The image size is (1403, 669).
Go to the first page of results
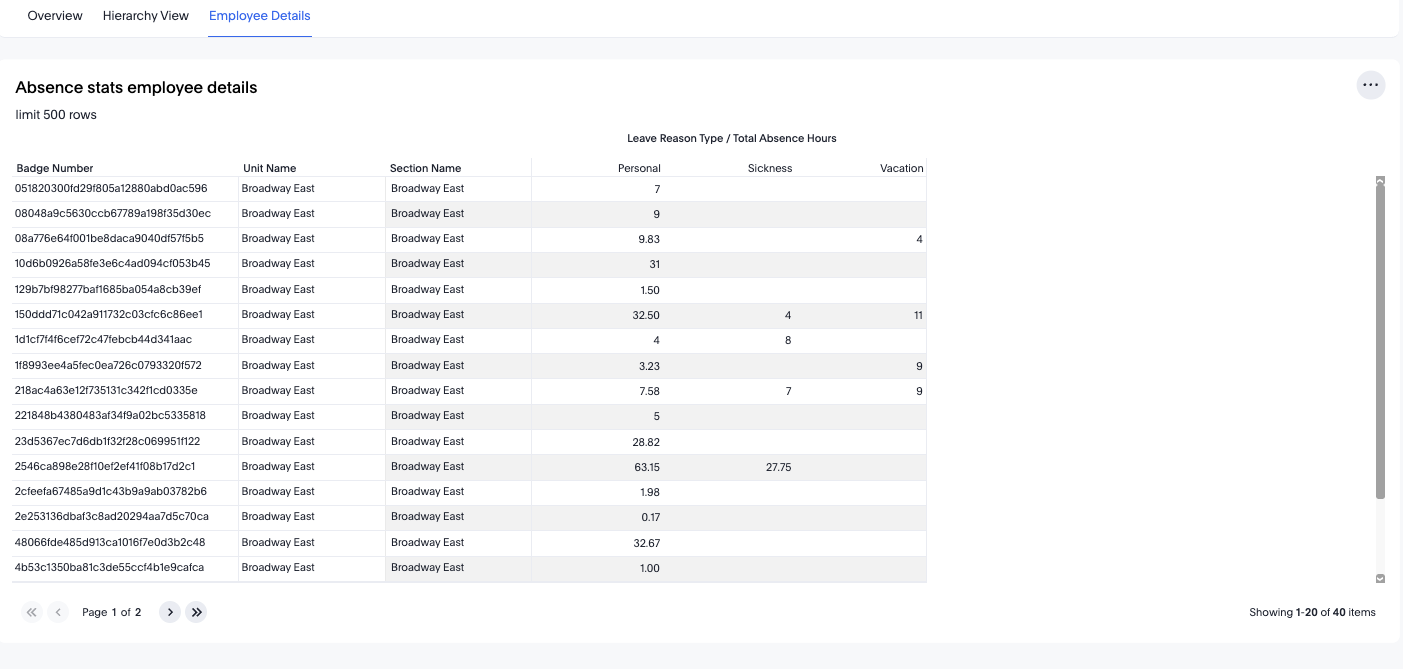(32, 612)
